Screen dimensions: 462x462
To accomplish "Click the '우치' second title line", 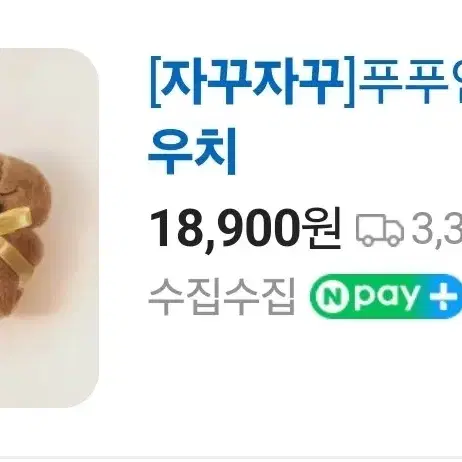I will [192, 152].
